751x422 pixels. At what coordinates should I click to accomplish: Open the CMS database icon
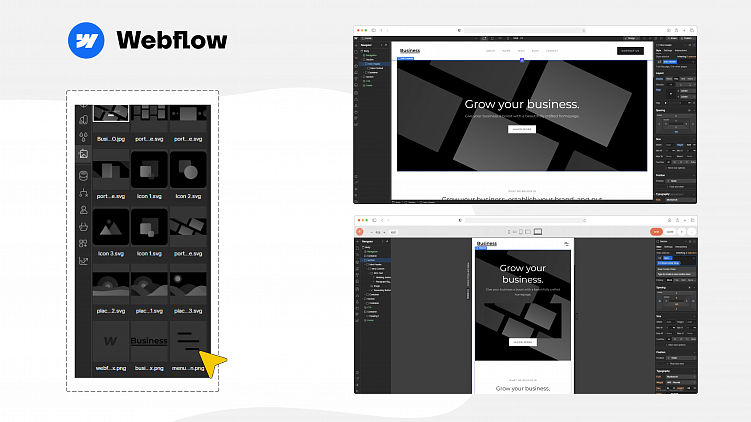click(83, 176)
